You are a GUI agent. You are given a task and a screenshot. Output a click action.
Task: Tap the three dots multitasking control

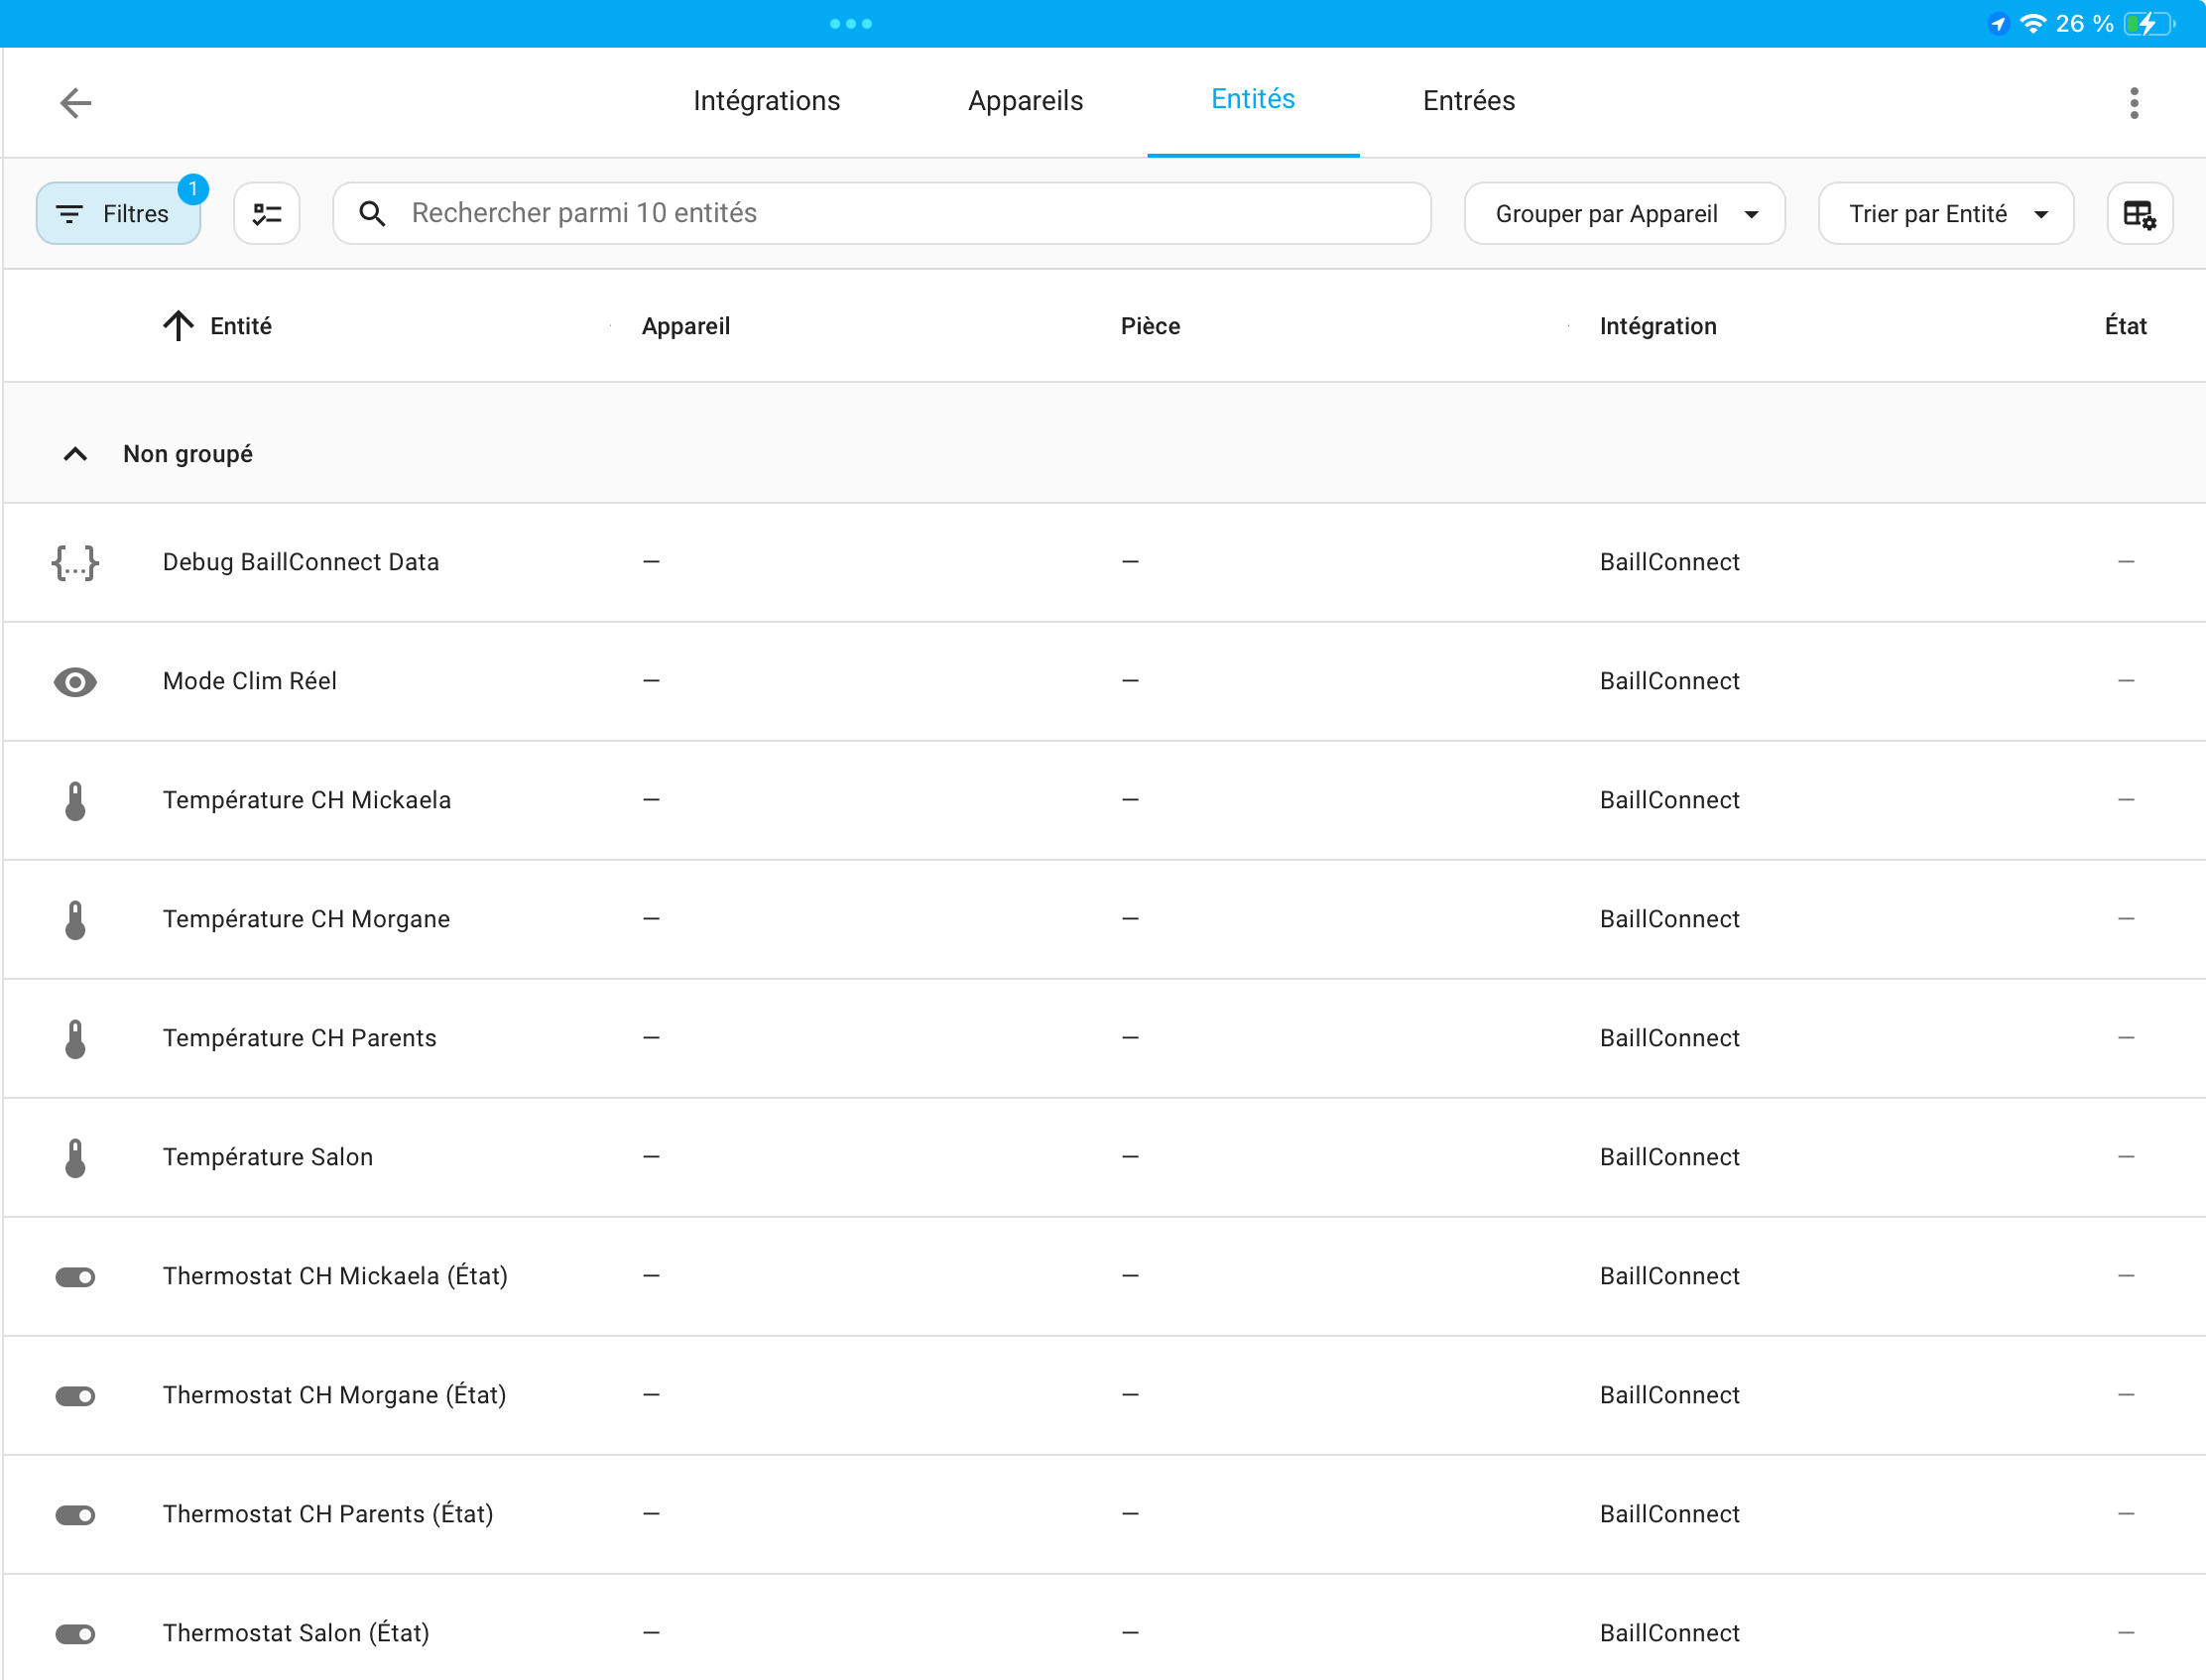[x=851, y=23]
